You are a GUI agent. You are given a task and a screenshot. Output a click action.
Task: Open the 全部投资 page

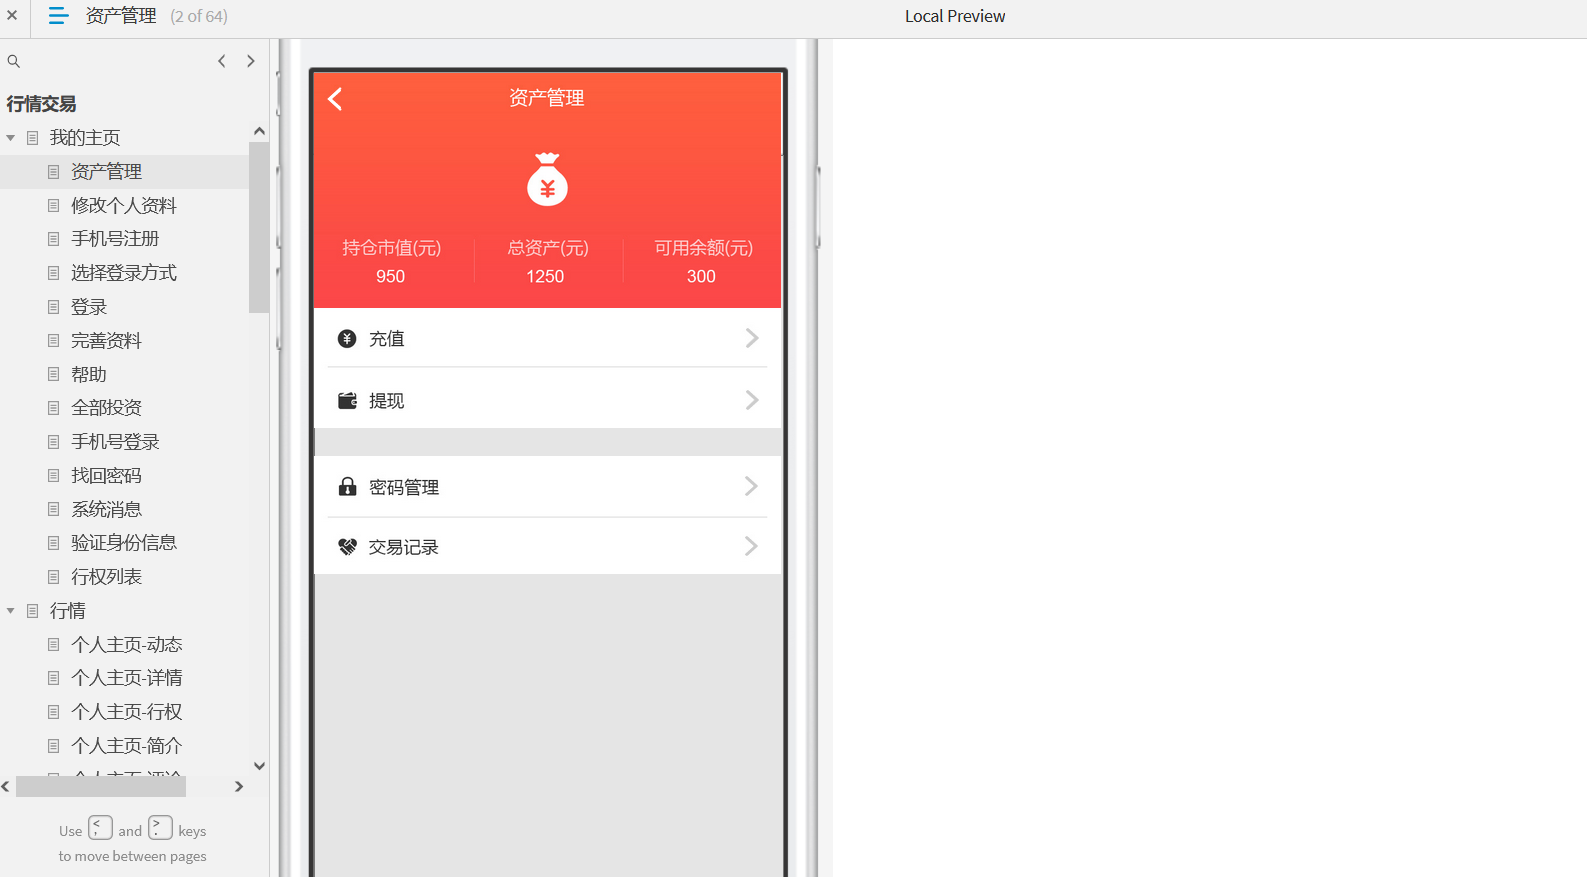point(106,408)
